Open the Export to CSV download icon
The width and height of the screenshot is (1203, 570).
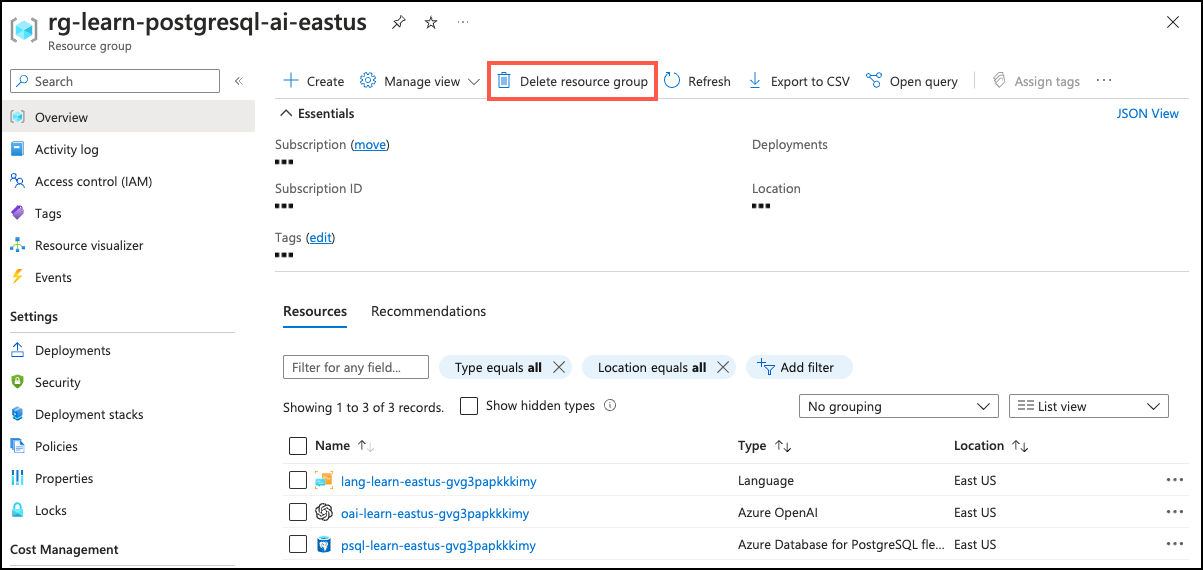pos(755,81)
